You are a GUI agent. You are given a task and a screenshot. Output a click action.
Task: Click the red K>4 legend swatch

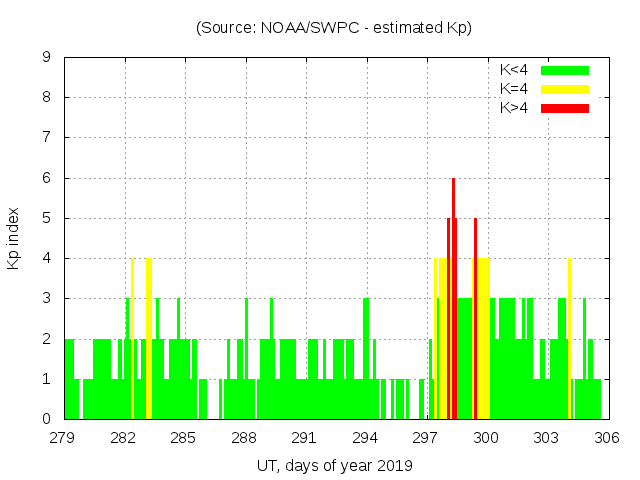click(565, 108)
